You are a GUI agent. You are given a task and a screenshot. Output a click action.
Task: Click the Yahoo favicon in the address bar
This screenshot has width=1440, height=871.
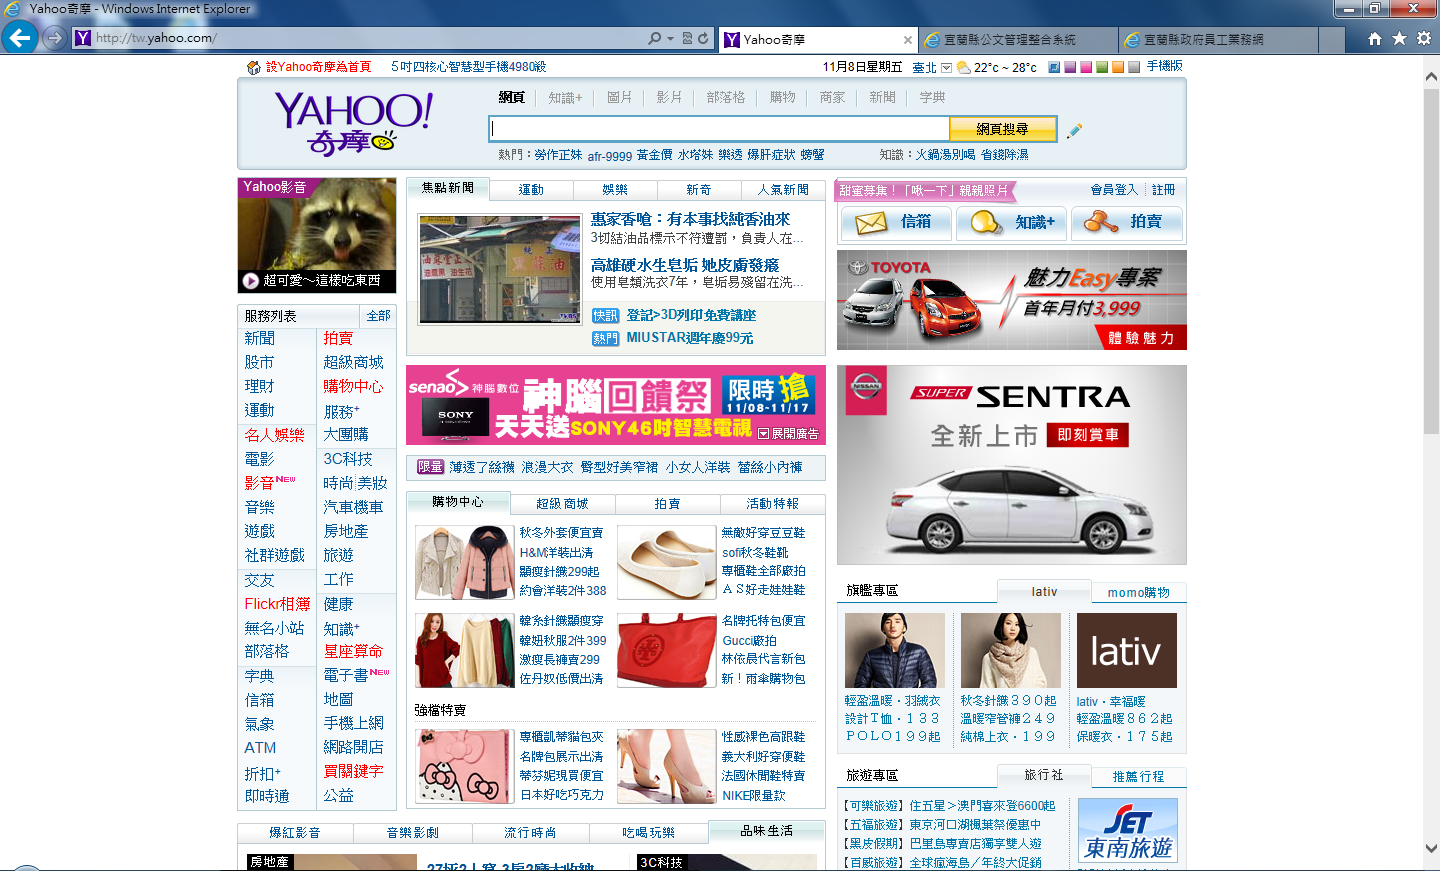(x=83, y=38)
